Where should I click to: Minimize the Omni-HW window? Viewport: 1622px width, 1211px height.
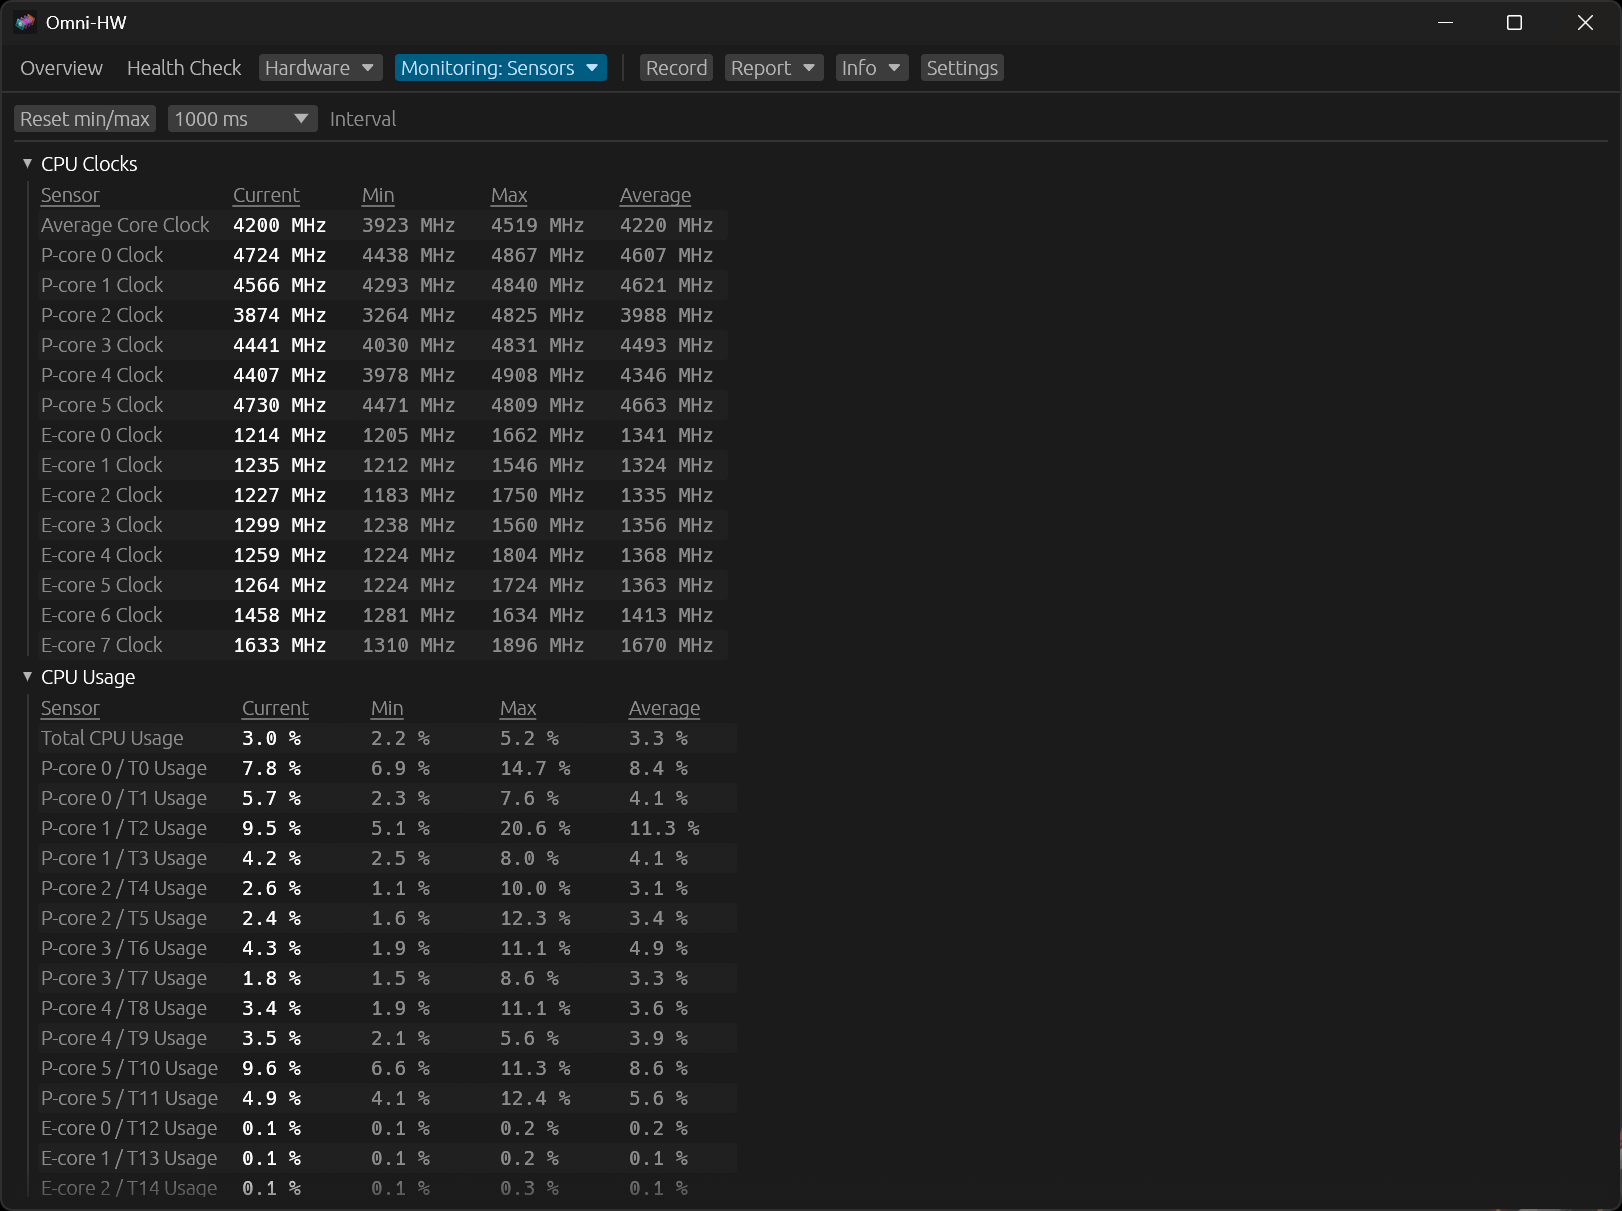pyautogui.click(x=1445, y=22)
